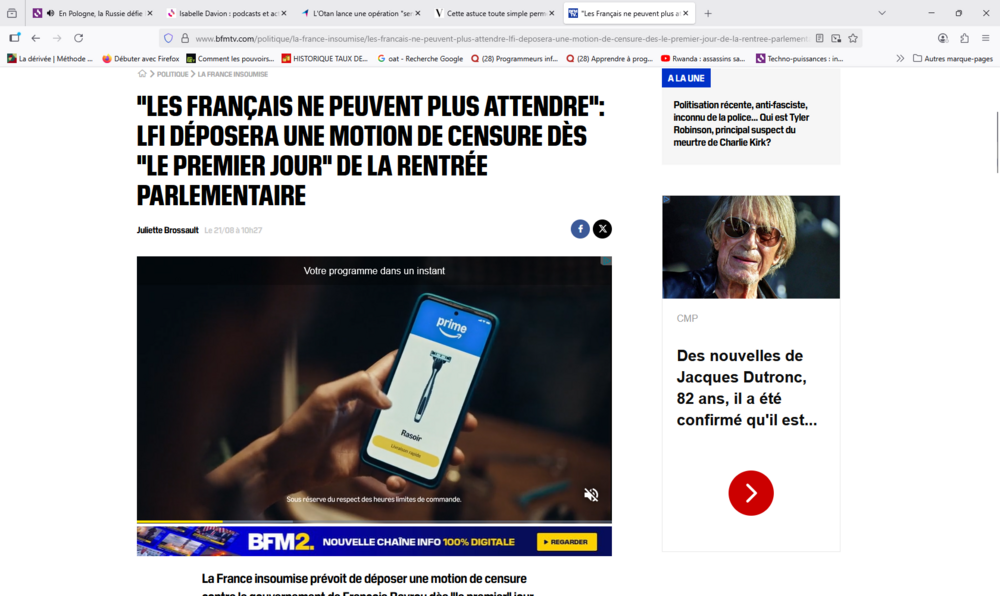Viewport: 1000px width, 596px height.
Task: Share the article on Facebook
Action: tap(580, 229)
